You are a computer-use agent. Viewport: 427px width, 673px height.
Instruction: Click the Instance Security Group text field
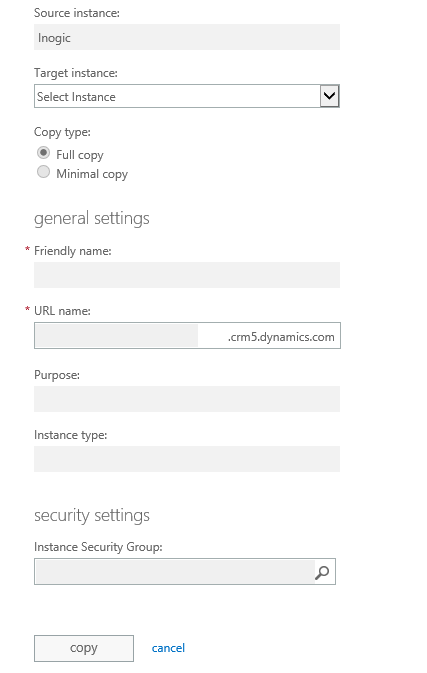pyautogui.click(x=175, y=572)
